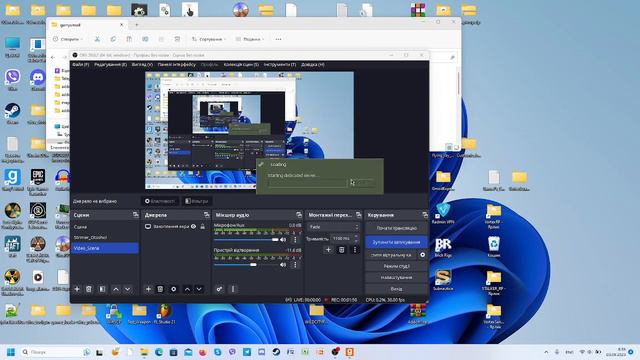Open virtual camera settings gear
This screenshot has height=360, width=640.
click(422, 255)
